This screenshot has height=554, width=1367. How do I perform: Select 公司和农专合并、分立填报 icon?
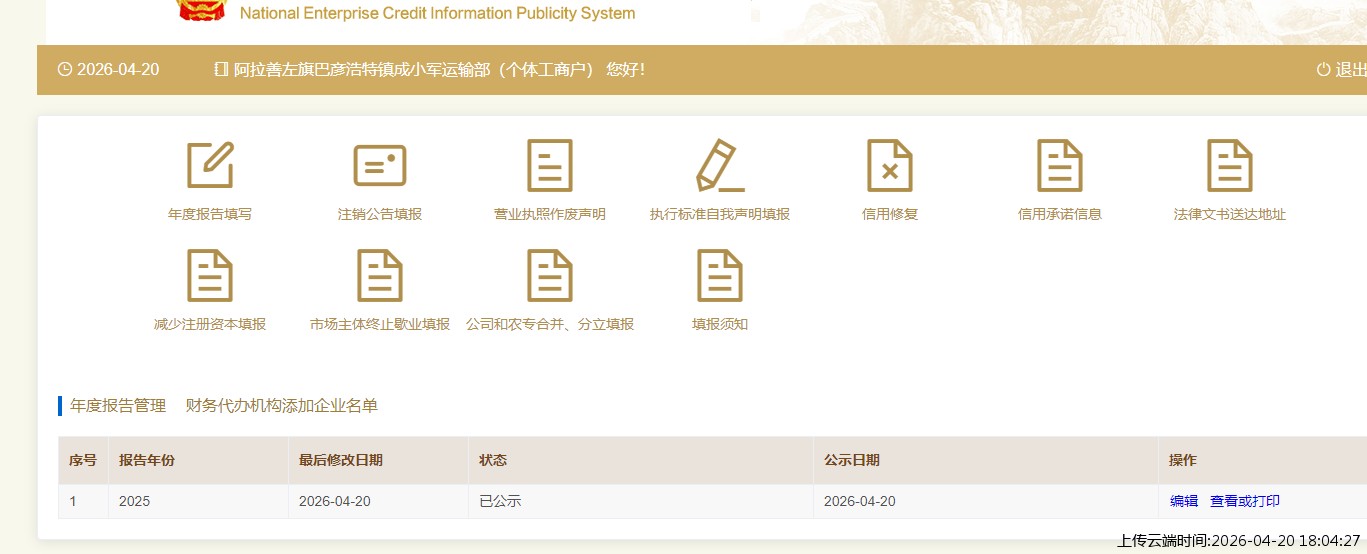pyautogui.click(x=550, y=275)
